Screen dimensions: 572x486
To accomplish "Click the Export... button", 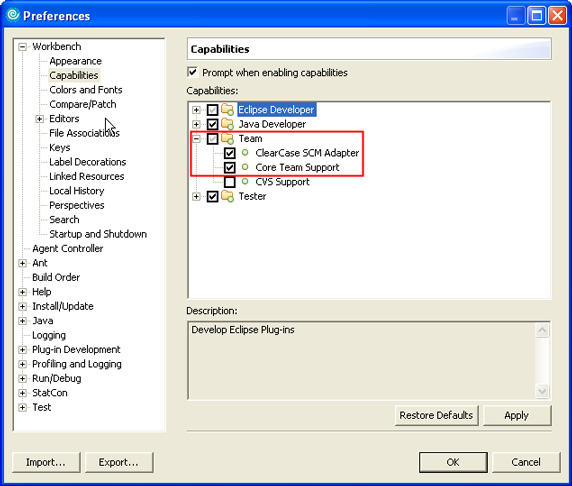I will 119,462.
